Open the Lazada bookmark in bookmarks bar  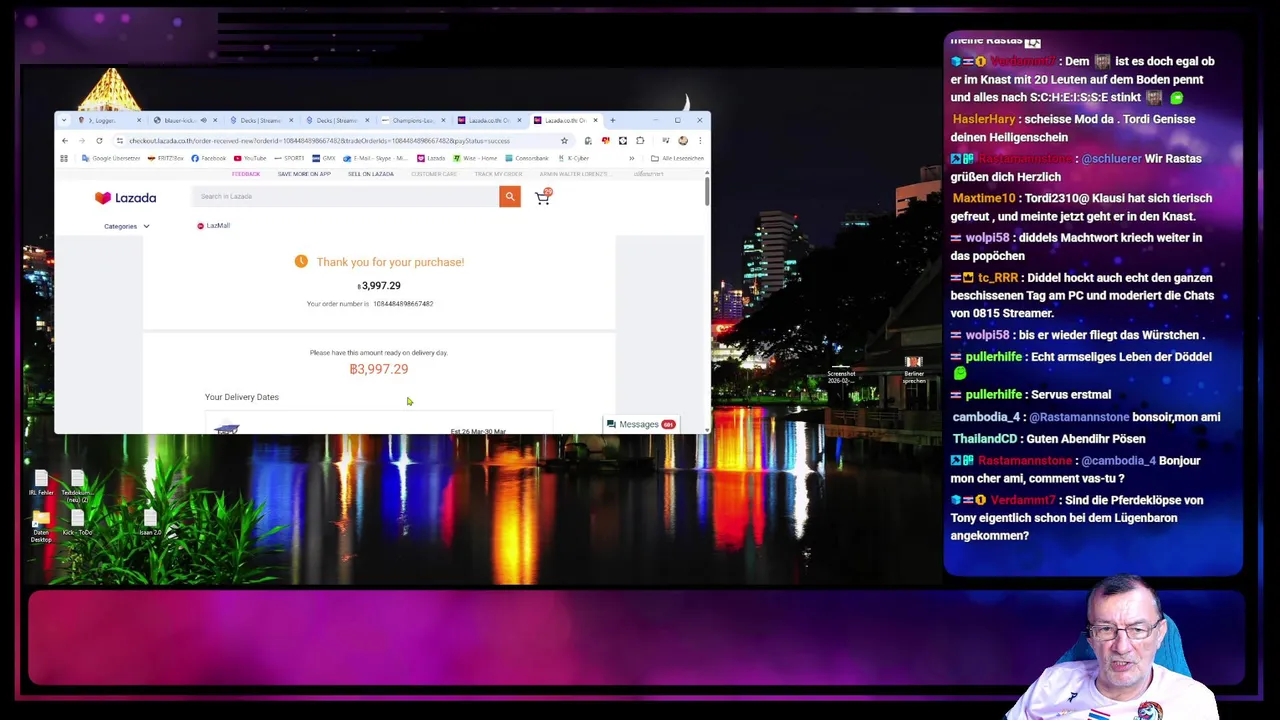tap(432, 158)
